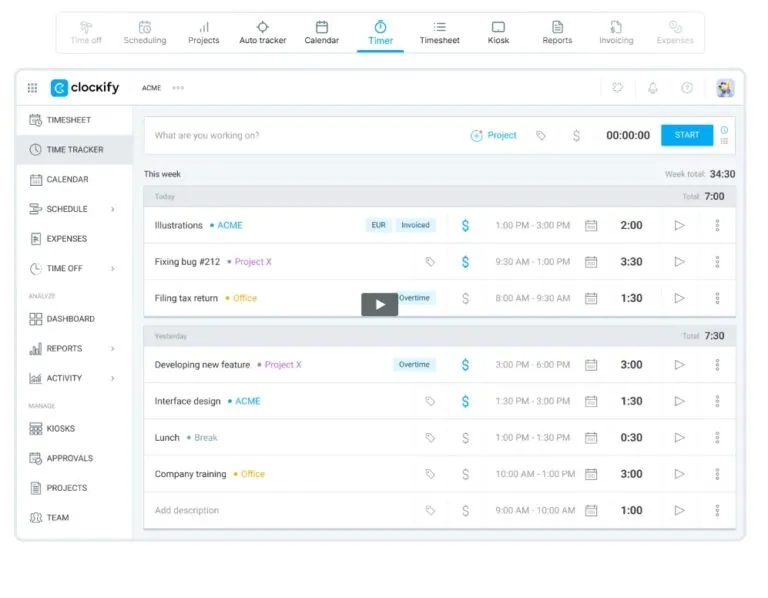Open Dashboard in the sidebar
Viewport: 768px width, 598px height.
click(74, 319)
